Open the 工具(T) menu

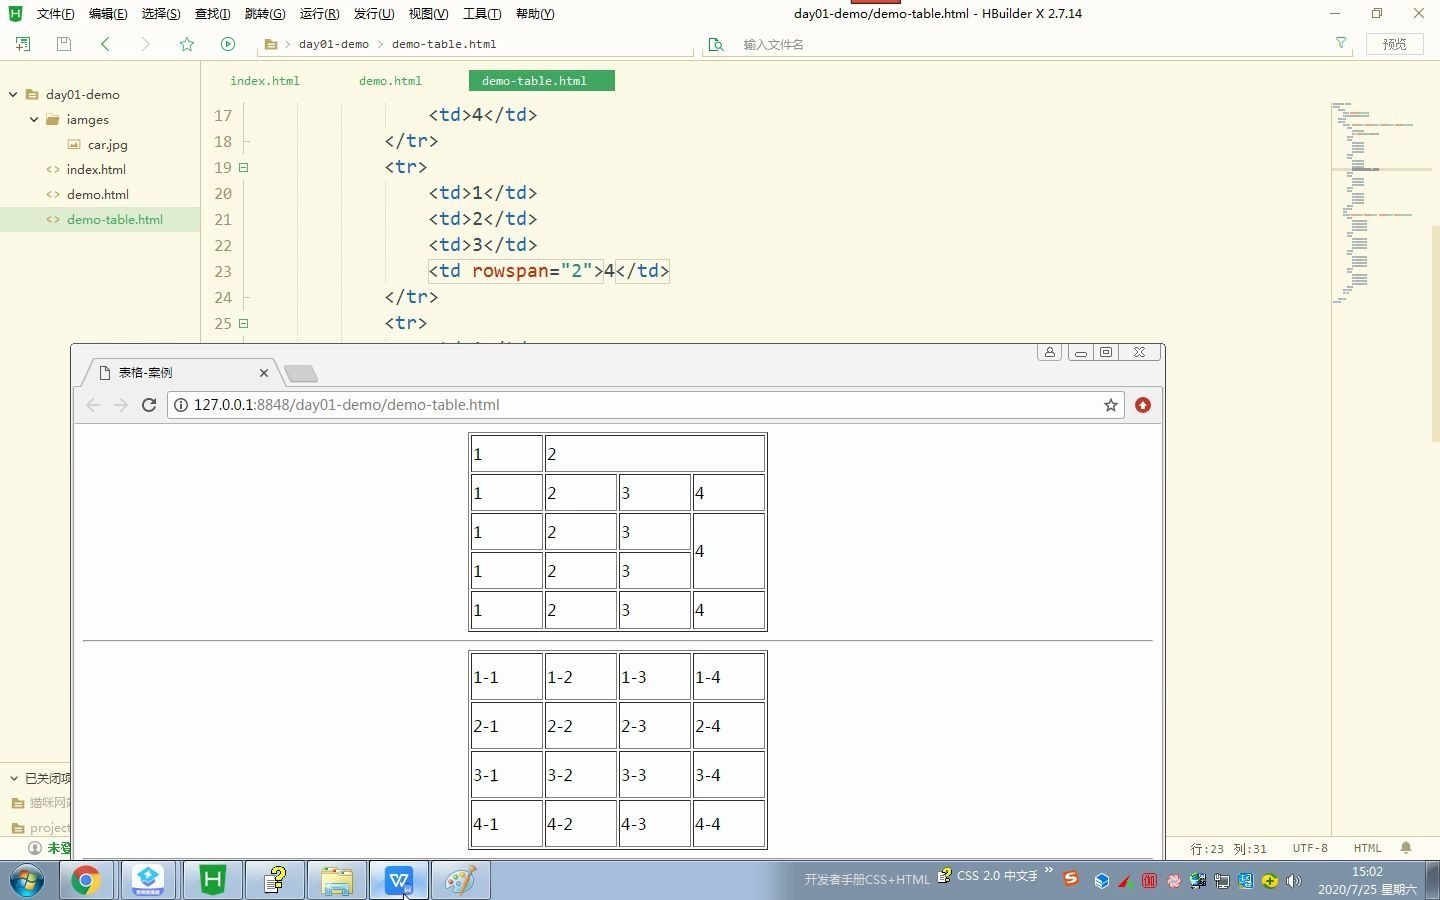[x=482, y=14]
